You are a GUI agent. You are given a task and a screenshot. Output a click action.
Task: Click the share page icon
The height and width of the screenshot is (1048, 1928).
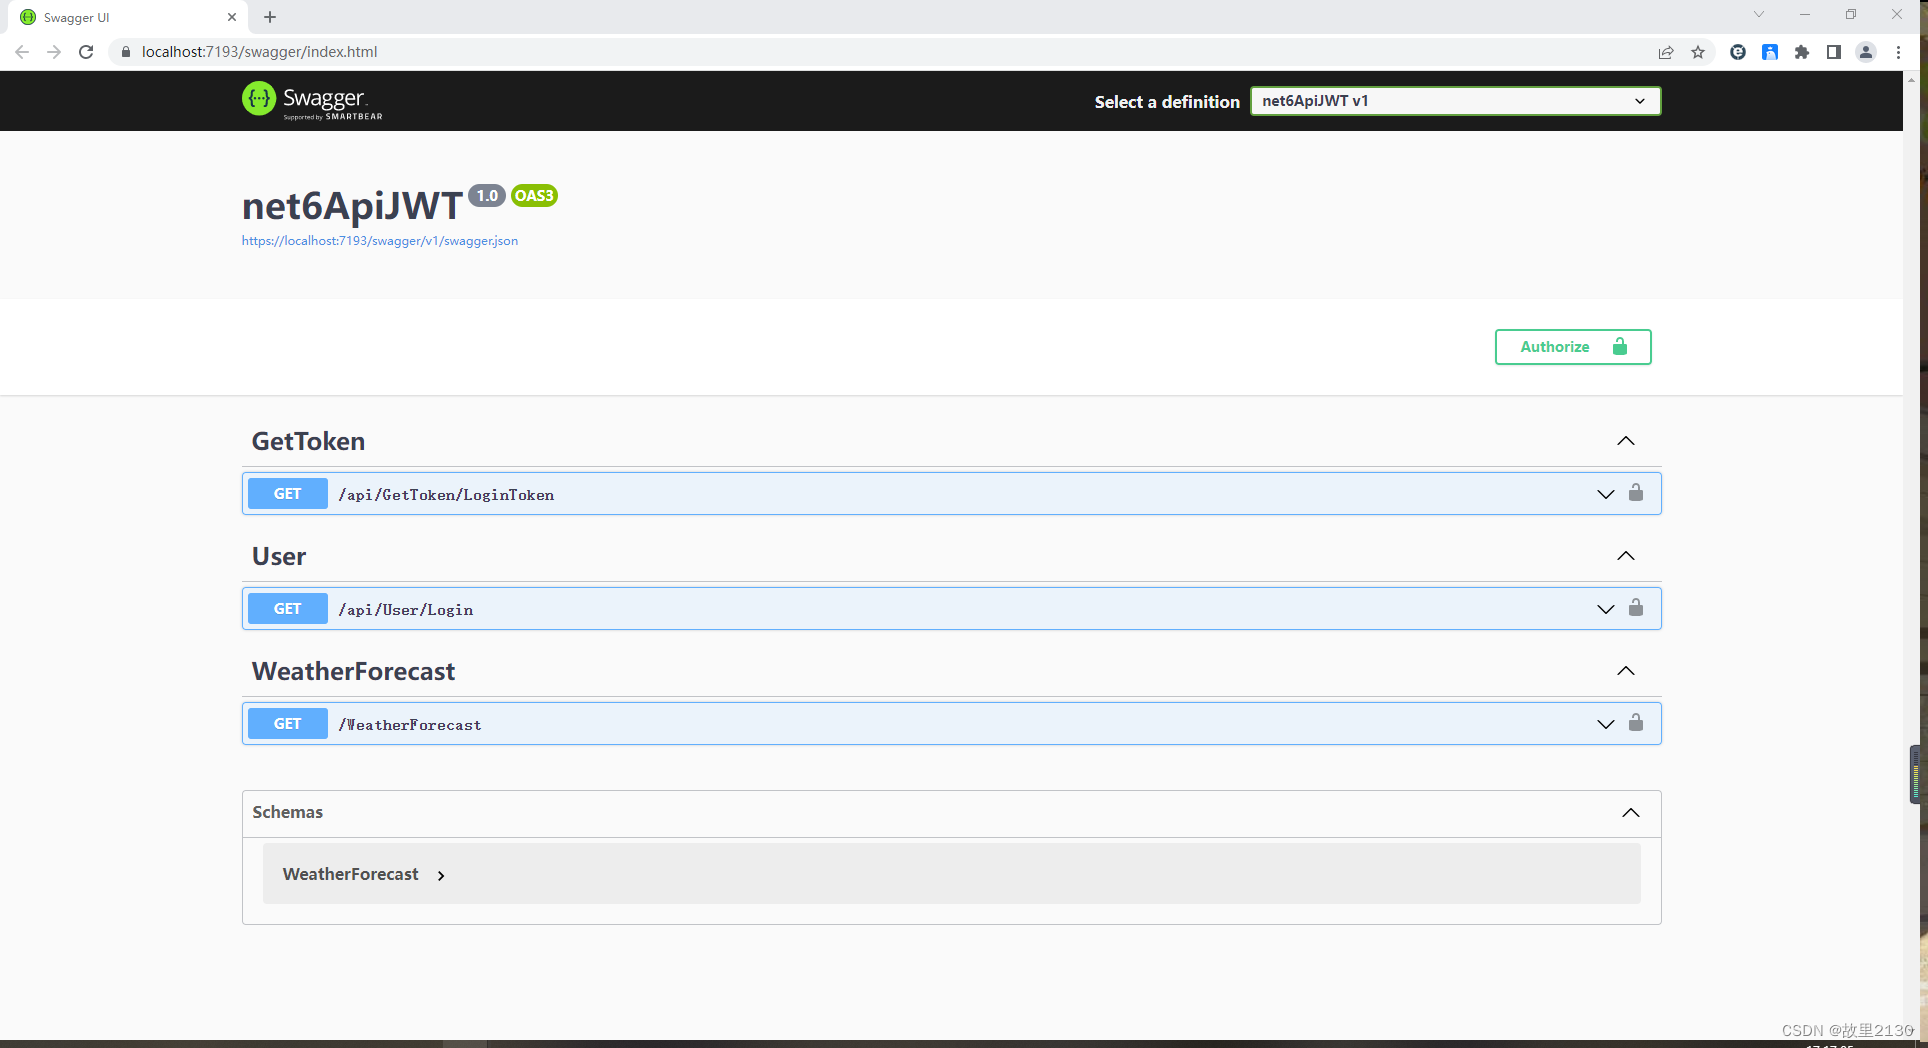point(1666,52)
